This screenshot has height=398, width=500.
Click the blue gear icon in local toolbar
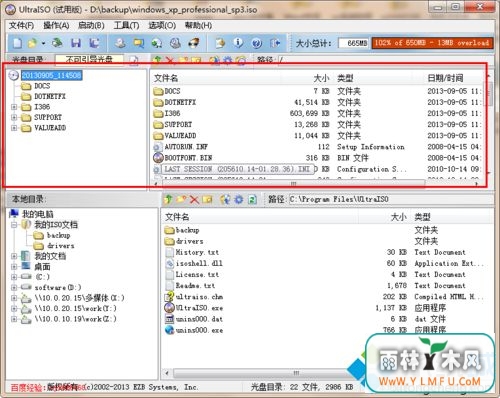[x=239, y=199]
